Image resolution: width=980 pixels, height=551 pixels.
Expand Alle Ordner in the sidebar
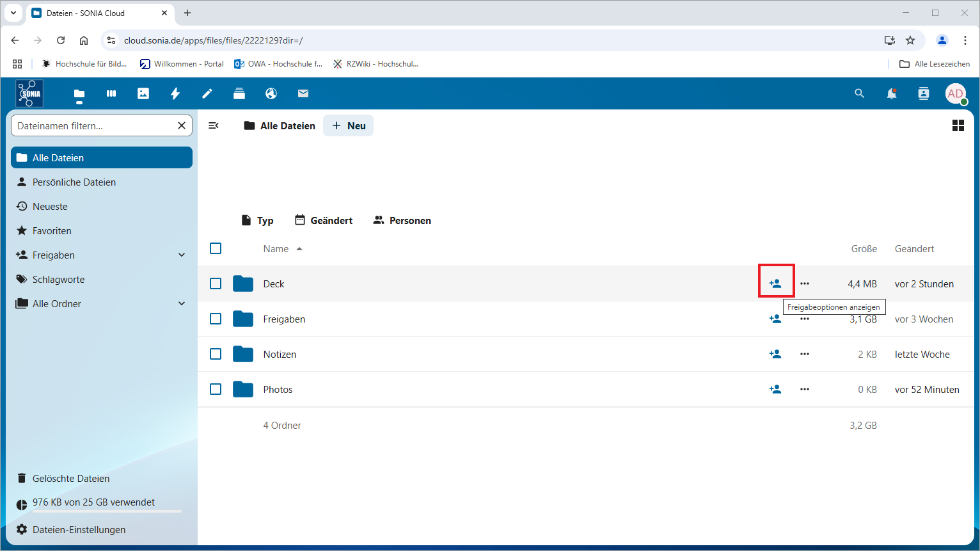tap(181, 303)
